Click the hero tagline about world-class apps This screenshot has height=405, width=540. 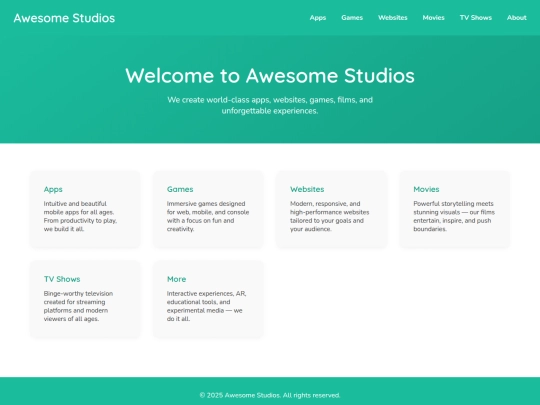(x=270, y=105)
